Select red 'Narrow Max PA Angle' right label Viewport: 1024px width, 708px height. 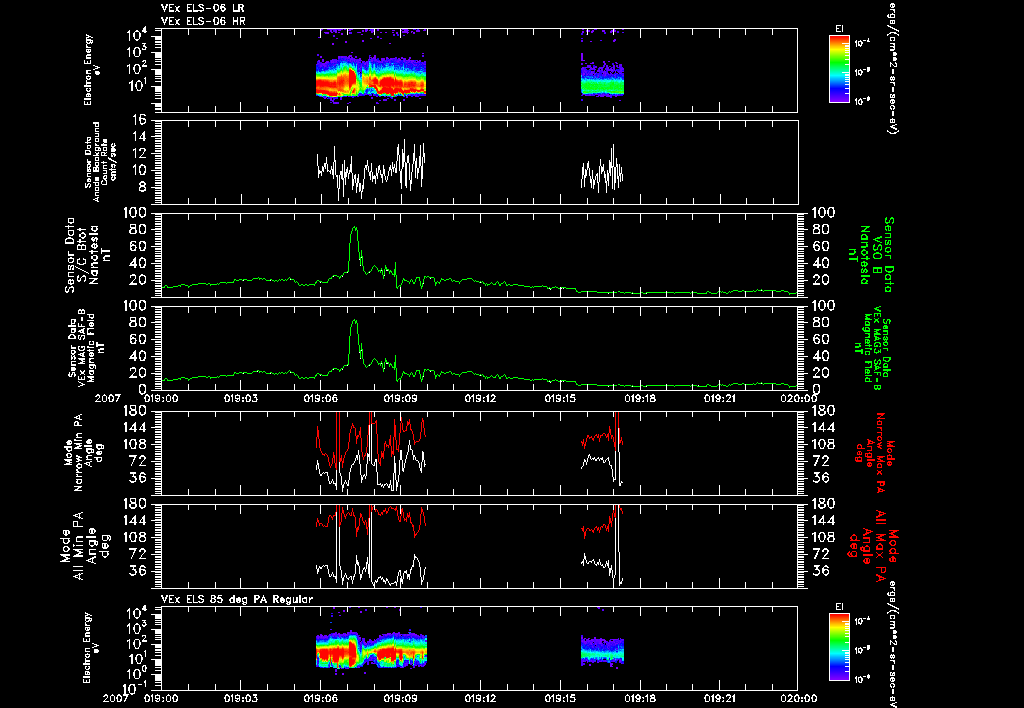(872, 451)
